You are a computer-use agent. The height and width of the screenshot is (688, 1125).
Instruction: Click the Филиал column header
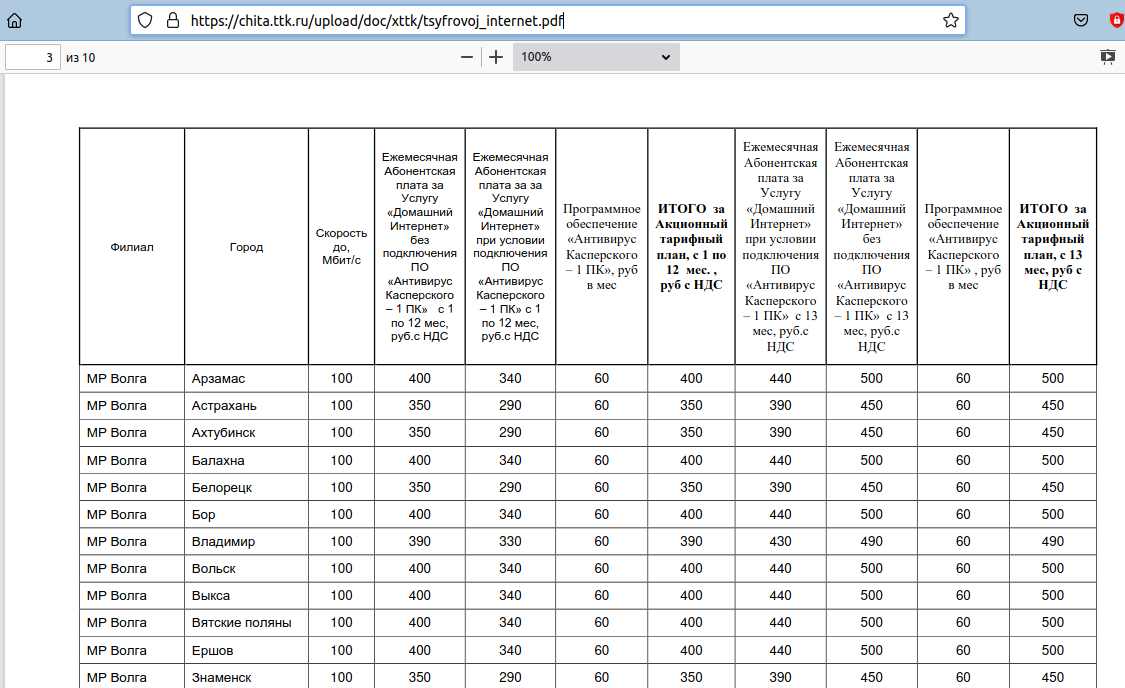pyautogui.click(x=132, y=247)
